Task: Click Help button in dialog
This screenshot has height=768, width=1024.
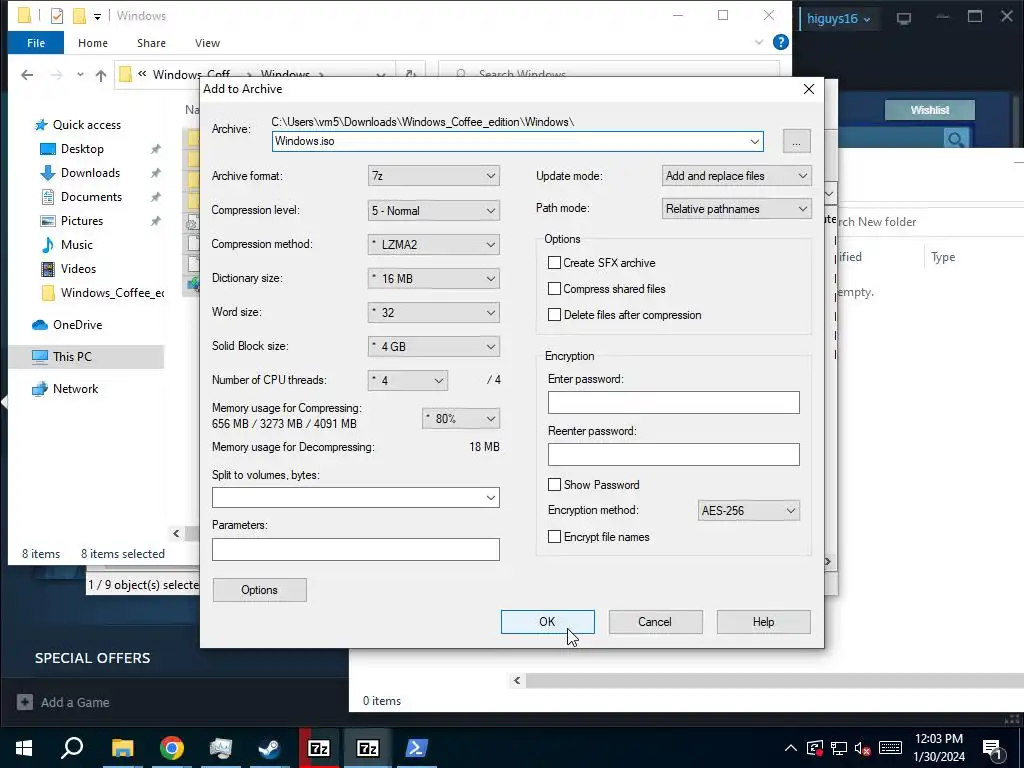Action: (x=763, y=622)
